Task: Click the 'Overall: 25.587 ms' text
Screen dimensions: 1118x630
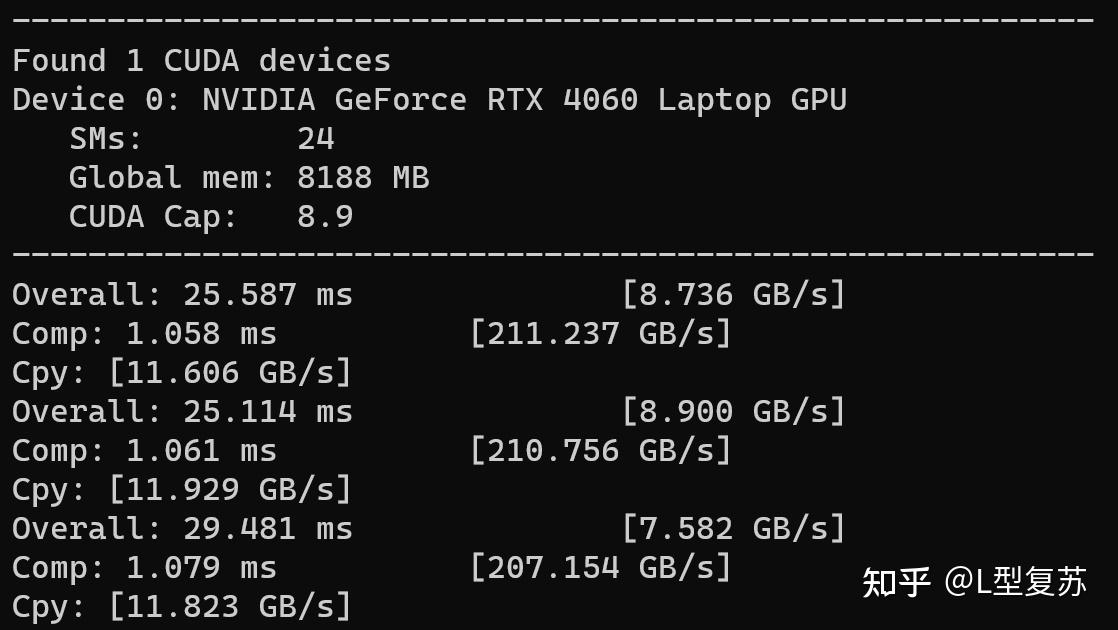Action: click(x=182, y=295)
